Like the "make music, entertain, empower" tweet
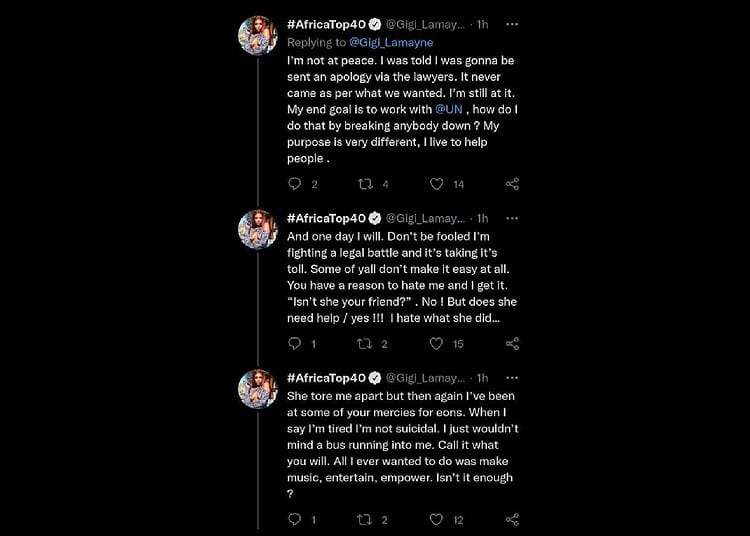 point(437,519)
